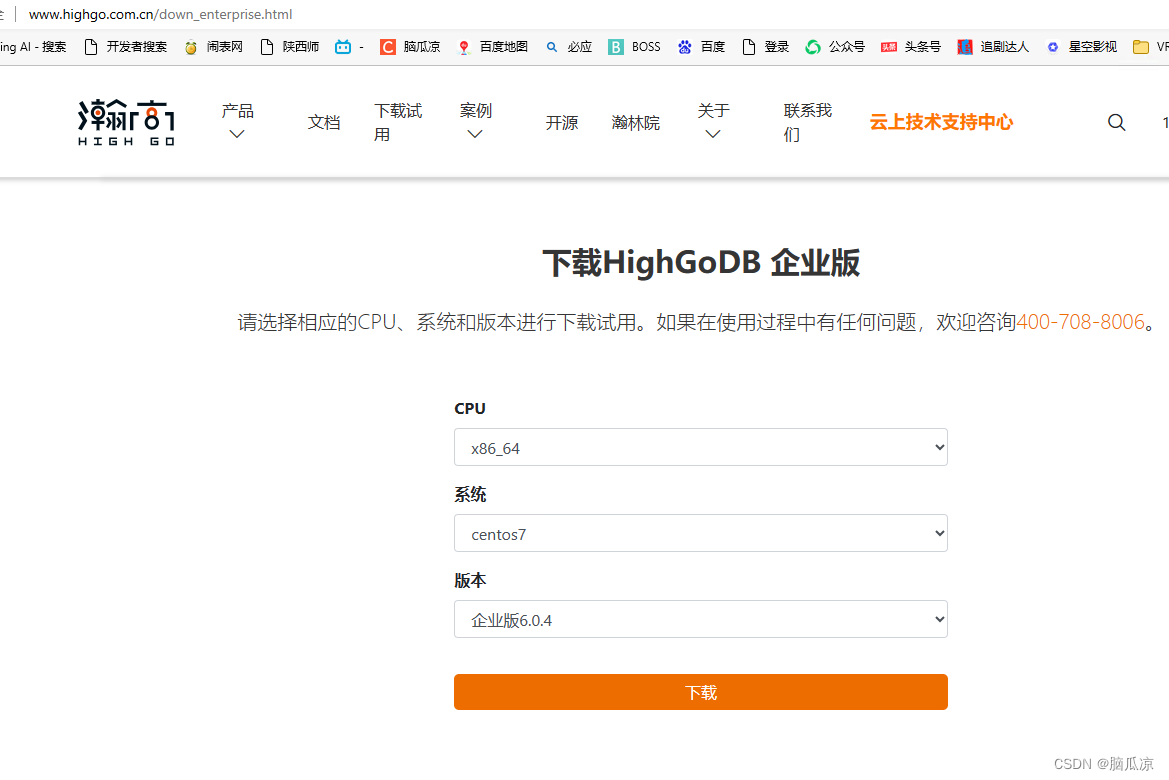Image resolution: width=1169 pixels, height=780 pixels.
Task: Click phone number 400-708-8006 link
Action: point(1080,322)
